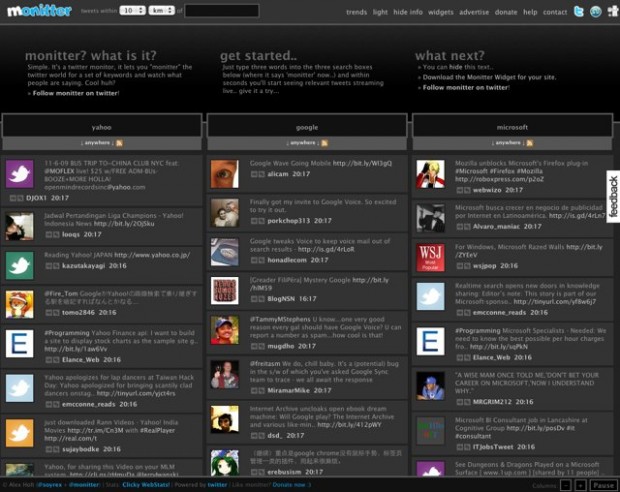The width and height of the screenshot is (620, 492).
Task: Open @soyrex link in footer
Action: (49, 484)
